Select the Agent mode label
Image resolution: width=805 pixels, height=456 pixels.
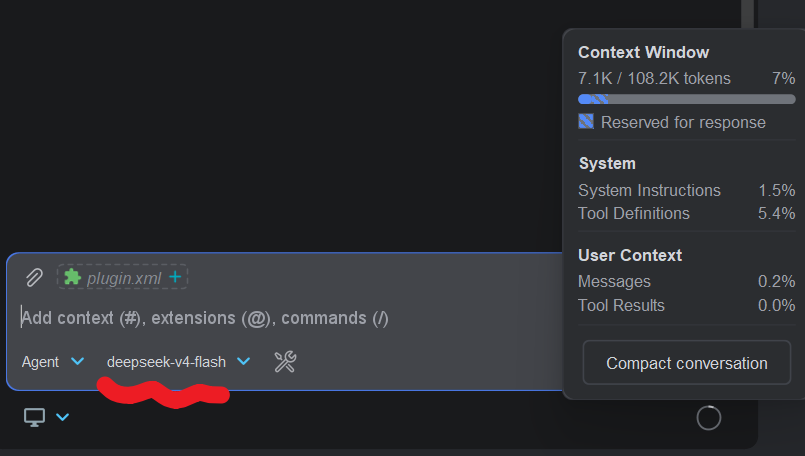(x=40, y=362)
